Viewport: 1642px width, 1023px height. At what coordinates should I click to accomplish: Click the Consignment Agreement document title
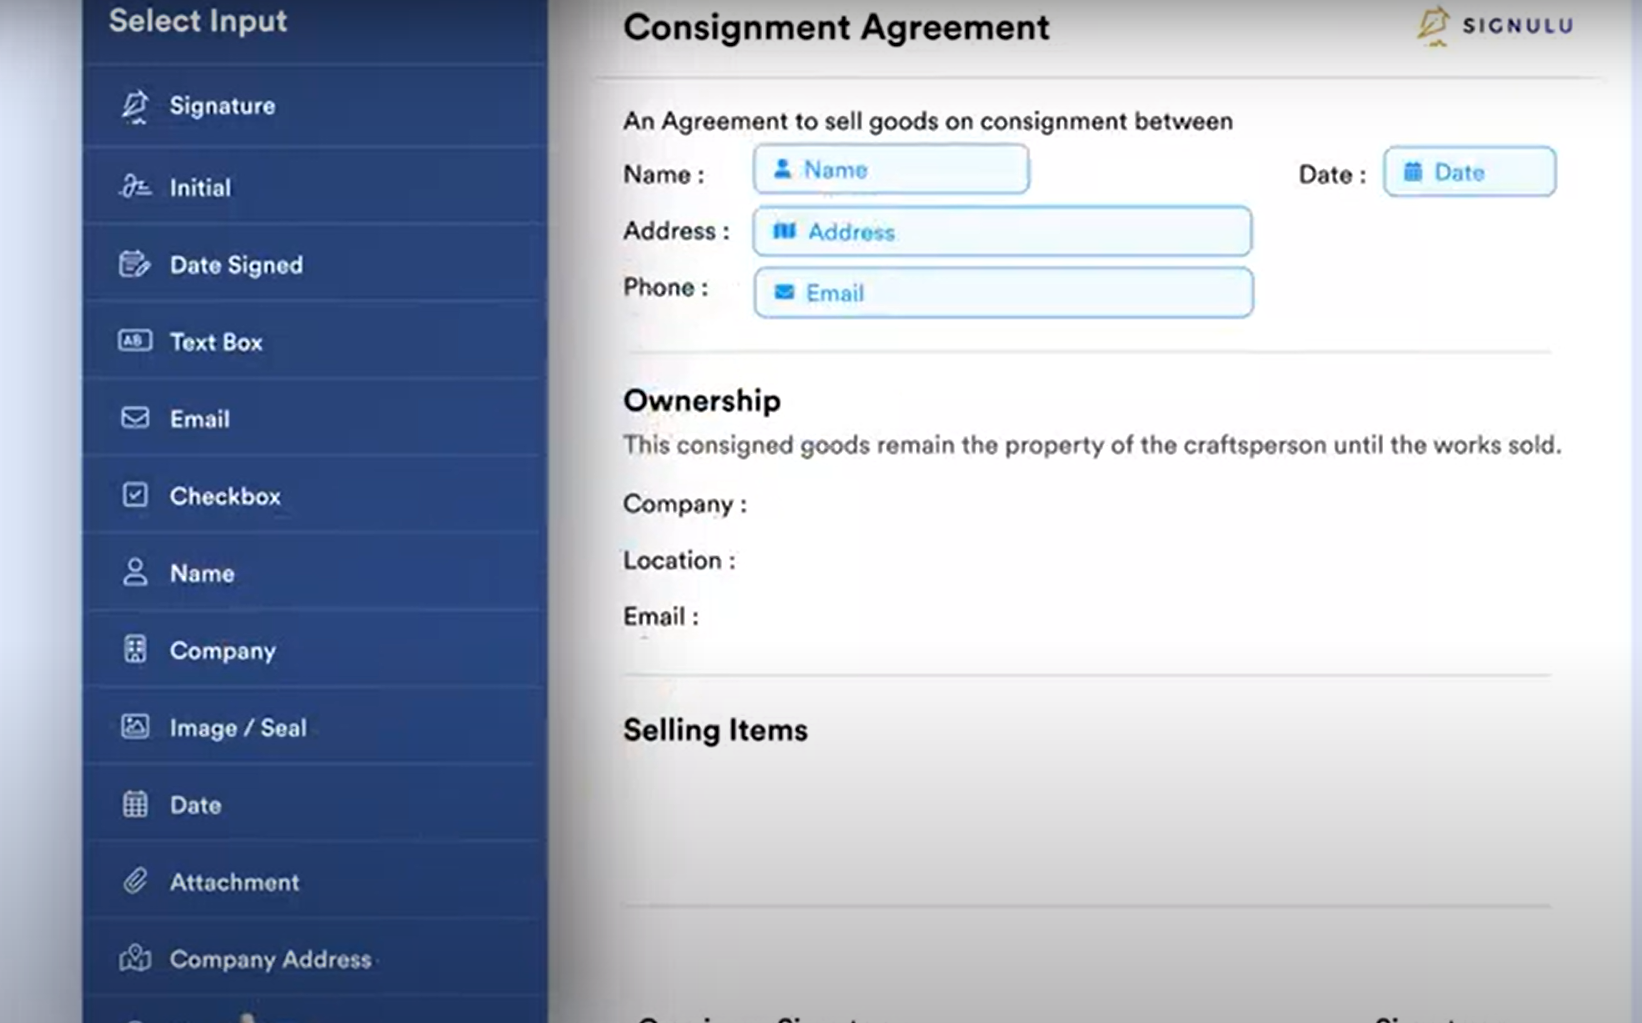point(835,28)
